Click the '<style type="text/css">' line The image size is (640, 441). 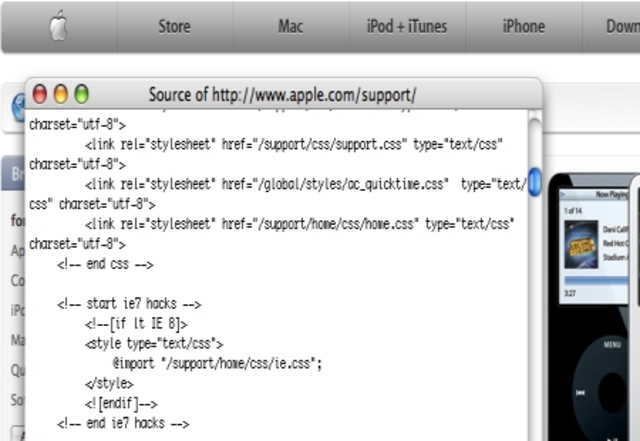pos(154,344)
